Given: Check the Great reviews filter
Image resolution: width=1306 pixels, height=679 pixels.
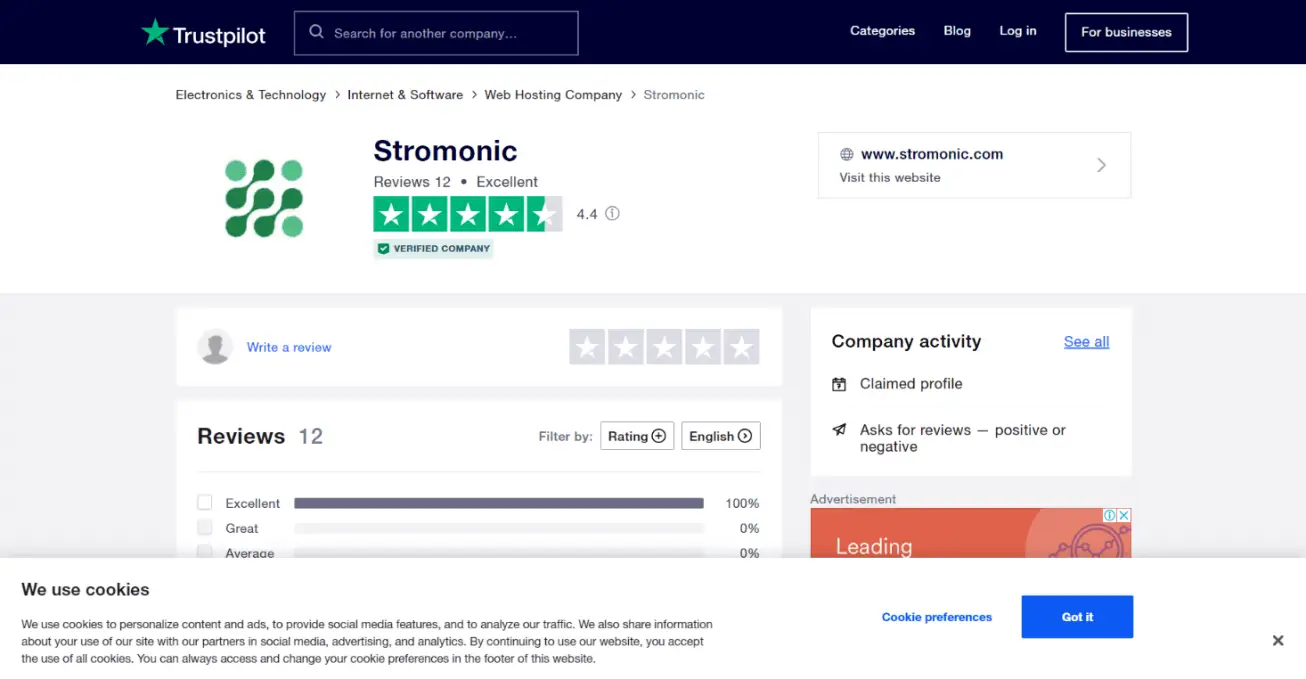Looking at the screenshot, I should (x=204, y=527).
